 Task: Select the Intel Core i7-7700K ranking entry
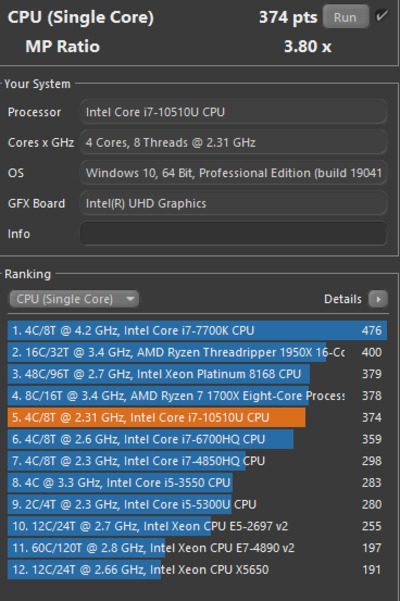197,330
